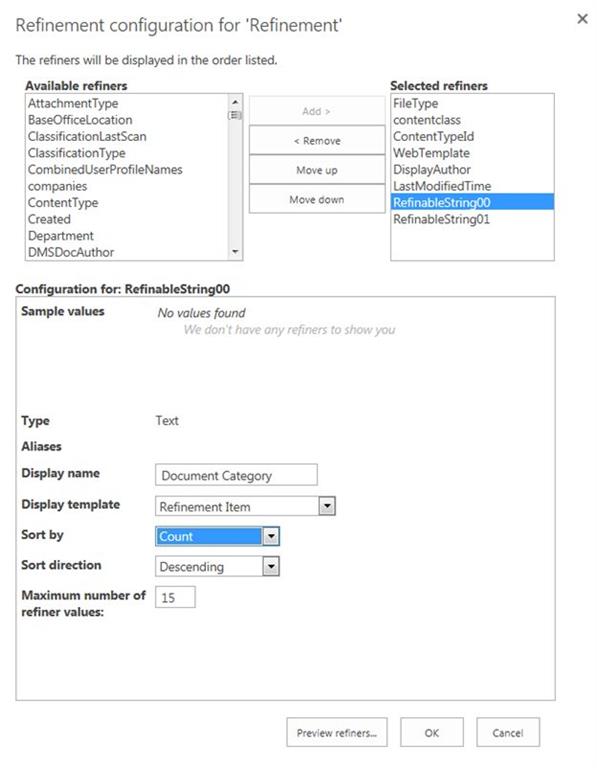This screenshot has height=768, width=597.
Task: Select ClassificationType refiner
Action: [127, 153]
